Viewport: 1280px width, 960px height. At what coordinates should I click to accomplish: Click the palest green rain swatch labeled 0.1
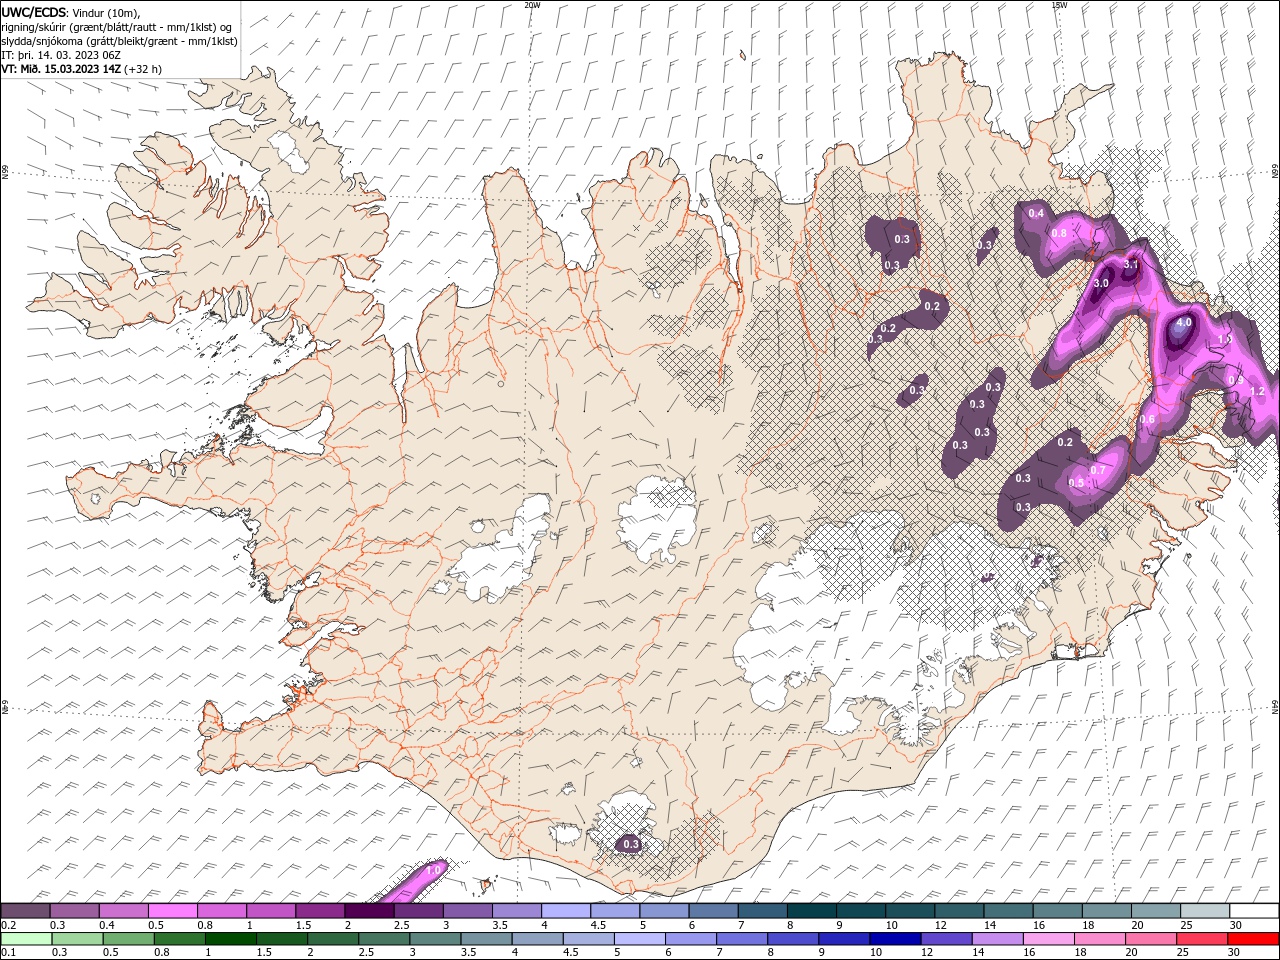pos(27,939)
